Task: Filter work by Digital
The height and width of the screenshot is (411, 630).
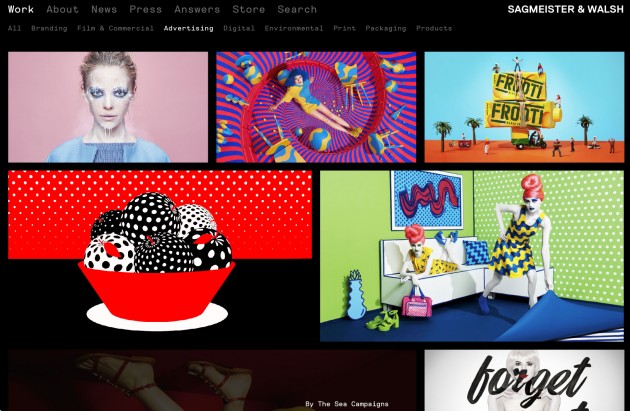Action: (x=239, y=28)
